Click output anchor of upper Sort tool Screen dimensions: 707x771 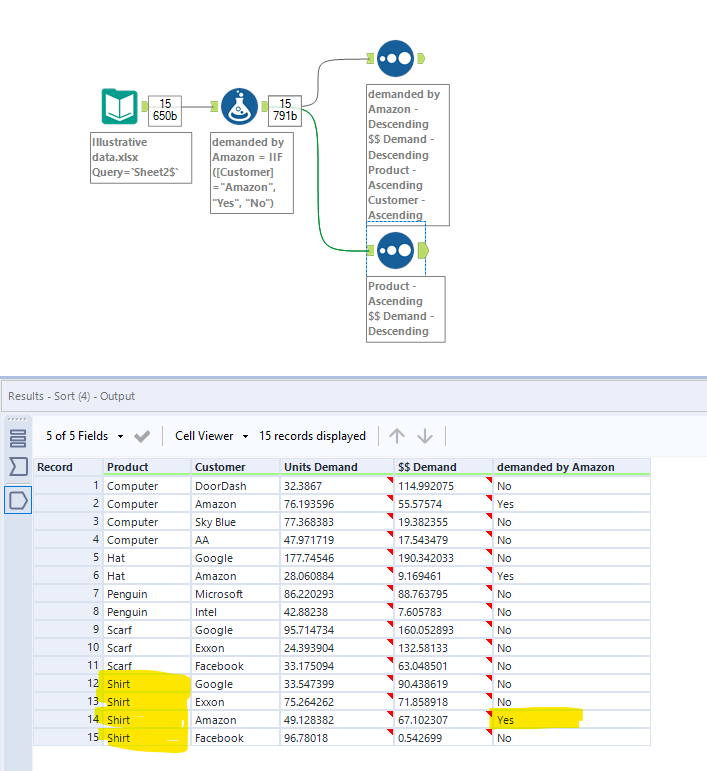click(421, 59)
